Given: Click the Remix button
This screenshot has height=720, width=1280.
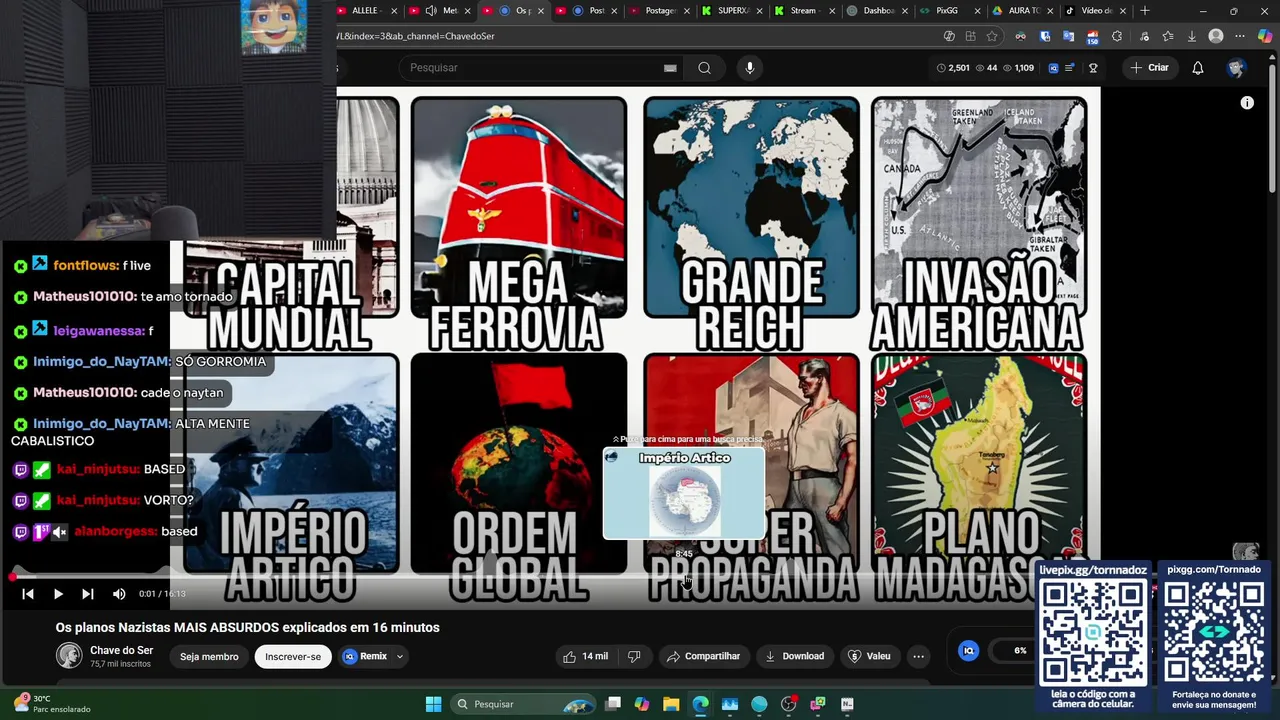Looking at the screenshot, I should point(365,656).
